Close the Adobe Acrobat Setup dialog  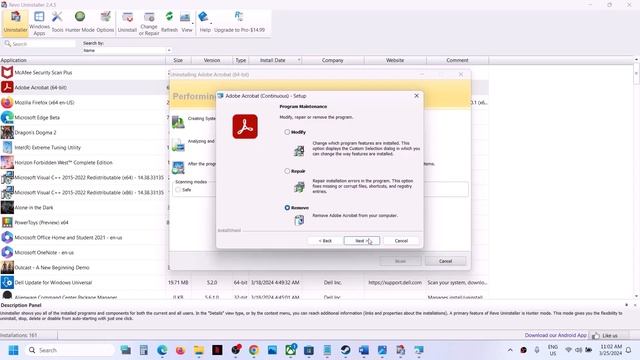(416, 96)
